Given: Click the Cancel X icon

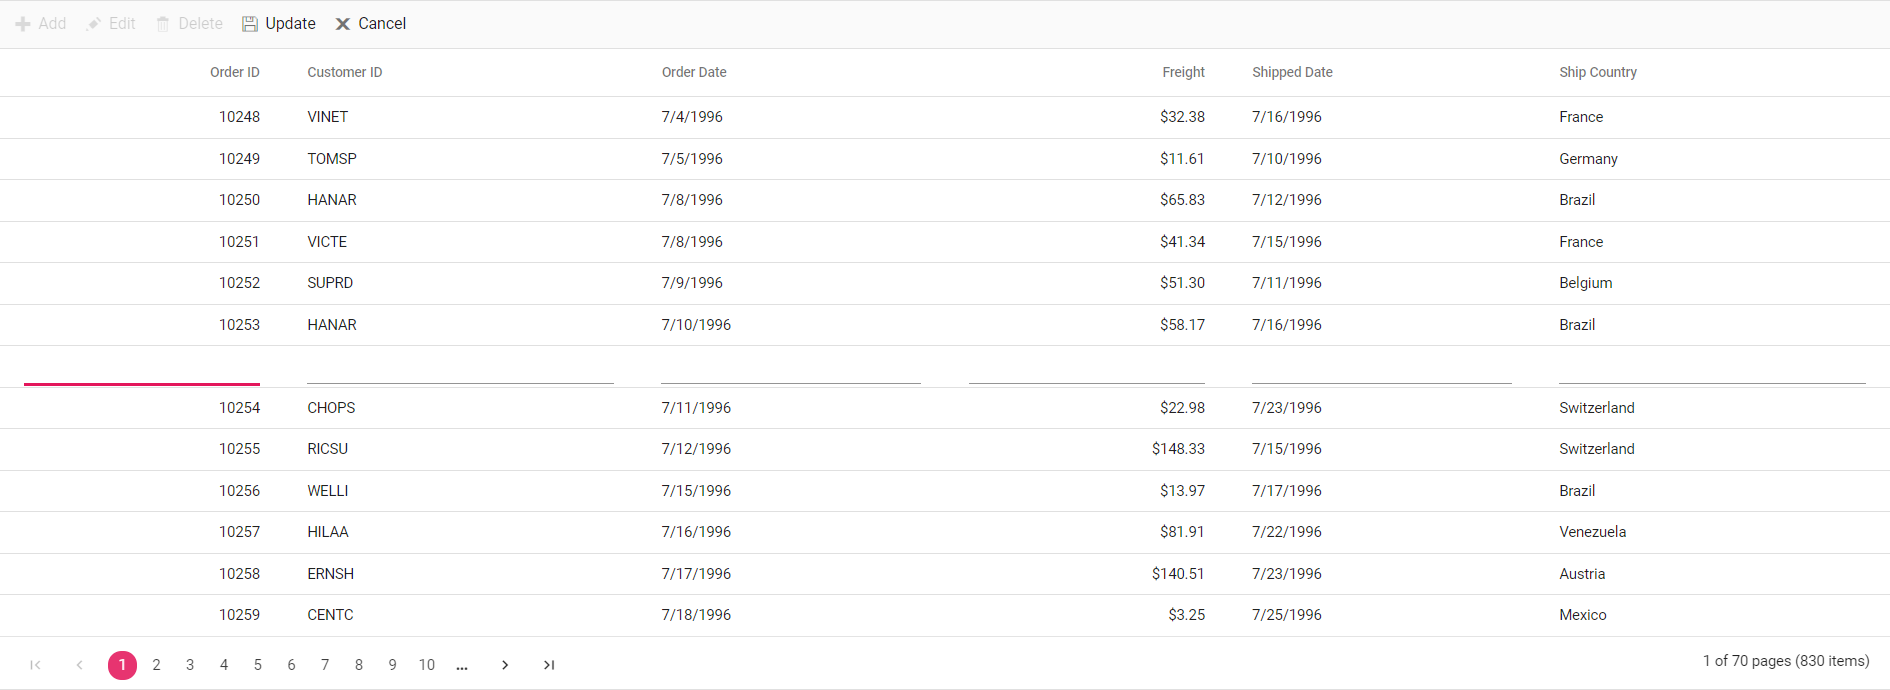Looking at the screenshot, I should coord(342,24).
